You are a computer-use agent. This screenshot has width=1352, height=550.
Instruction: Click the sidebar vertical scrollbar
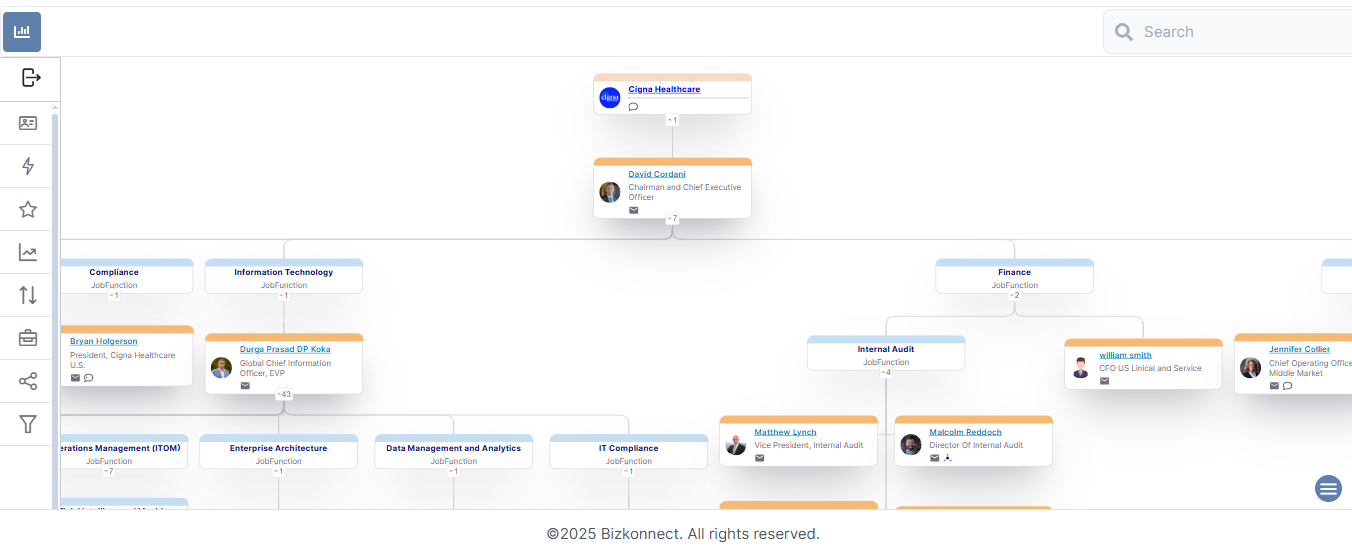55,310
